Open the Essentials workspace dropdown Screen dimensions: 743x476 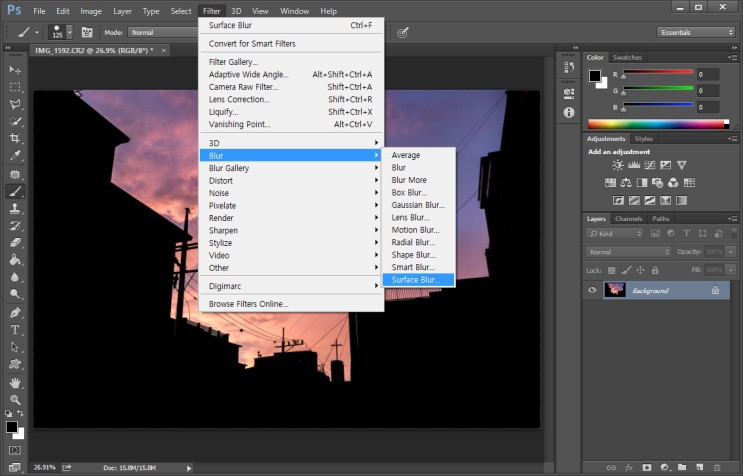pyautogui.click(x=697, y=32)
